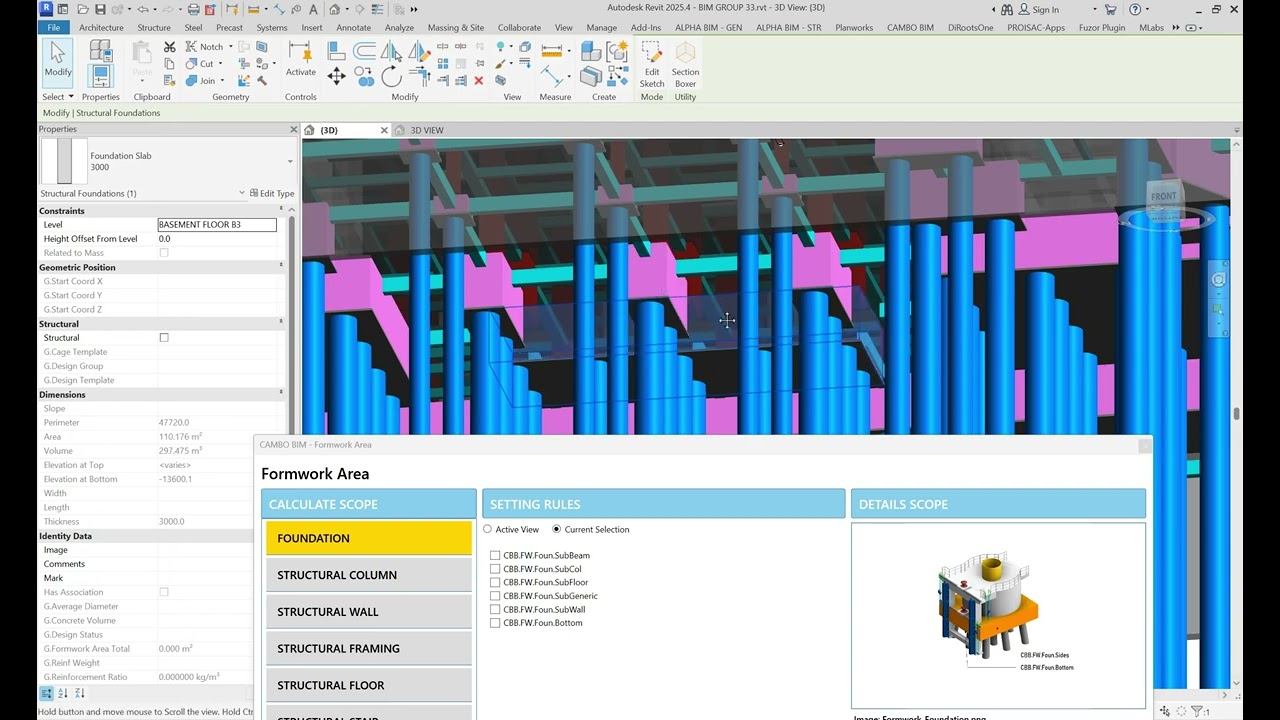Check CBB.FW.Foun.SubBeam checkbox
Viewport: 1280px width, 720px height.
tap(495, 555)
